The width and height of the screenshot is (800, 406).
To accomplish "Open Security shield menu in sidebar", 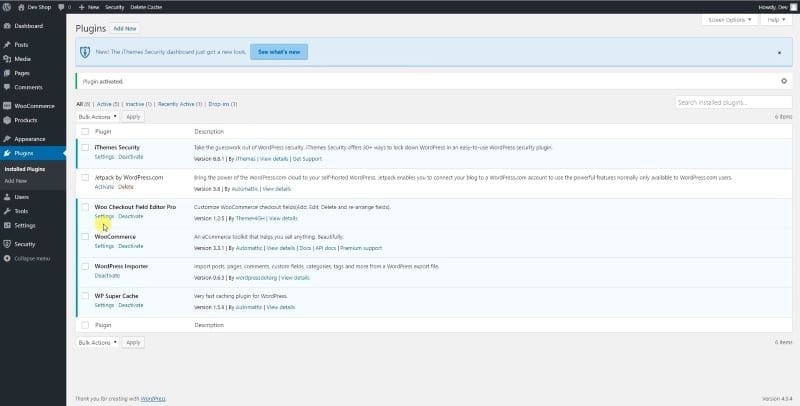I will point(7,244).
